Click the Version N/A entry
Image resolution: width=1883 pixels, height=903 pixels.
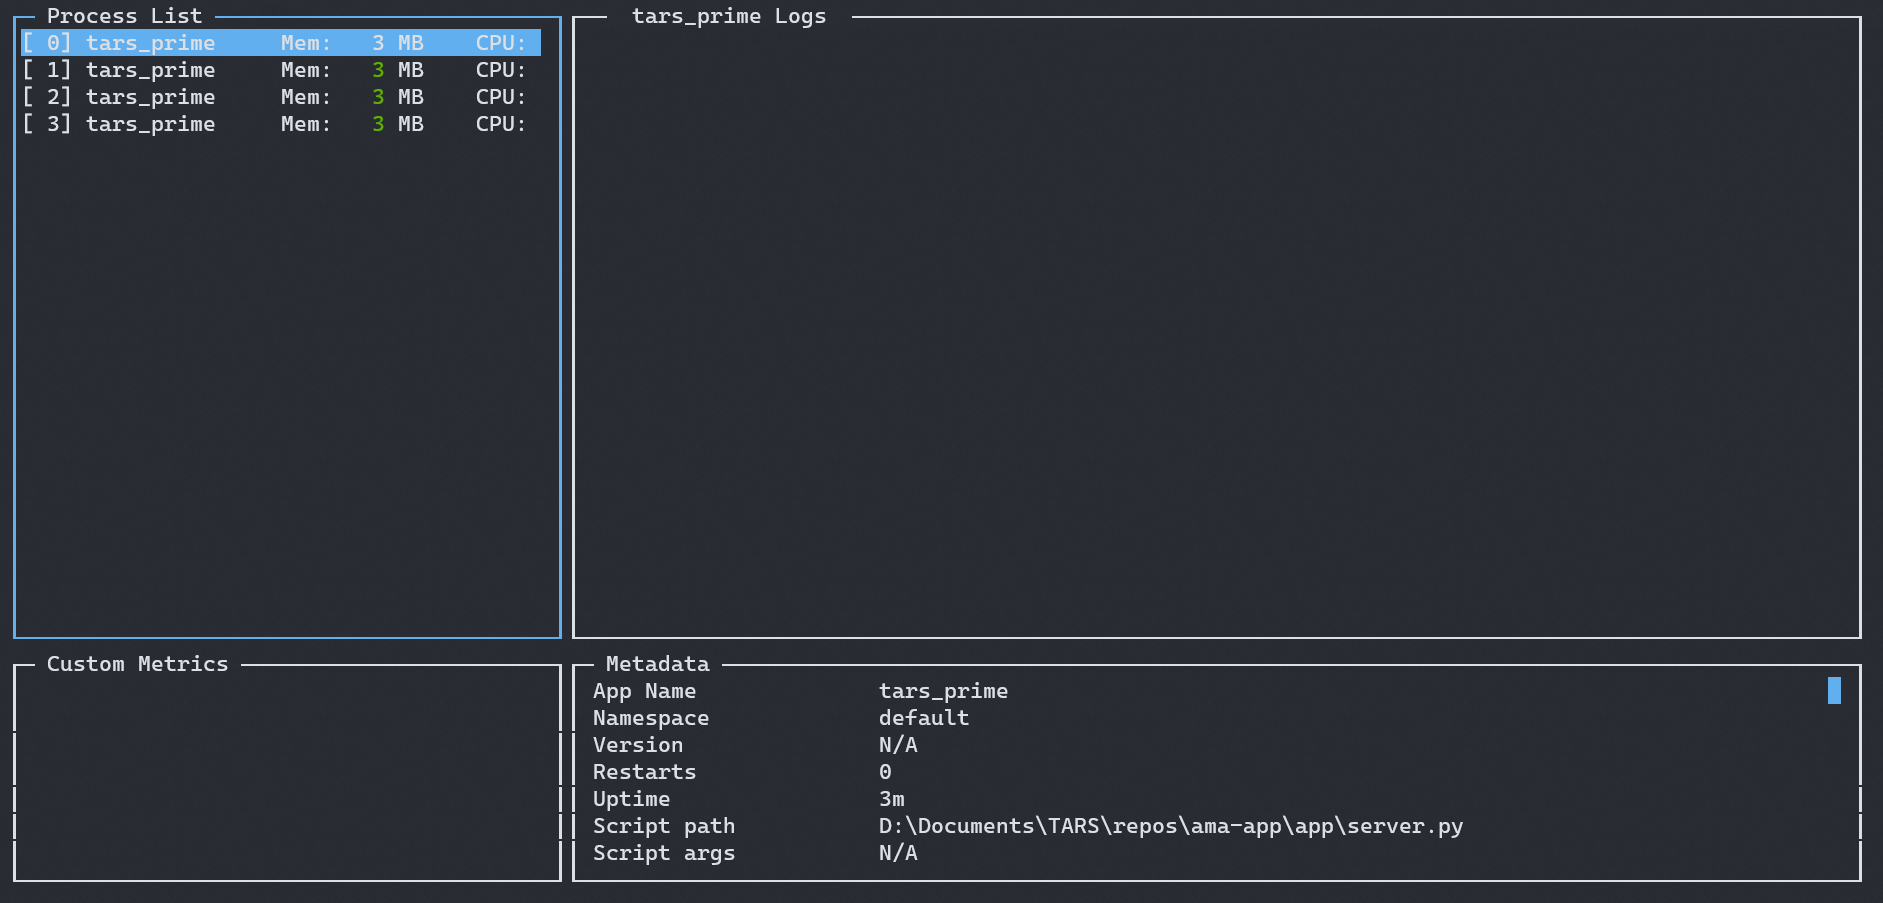click(895, 744)
